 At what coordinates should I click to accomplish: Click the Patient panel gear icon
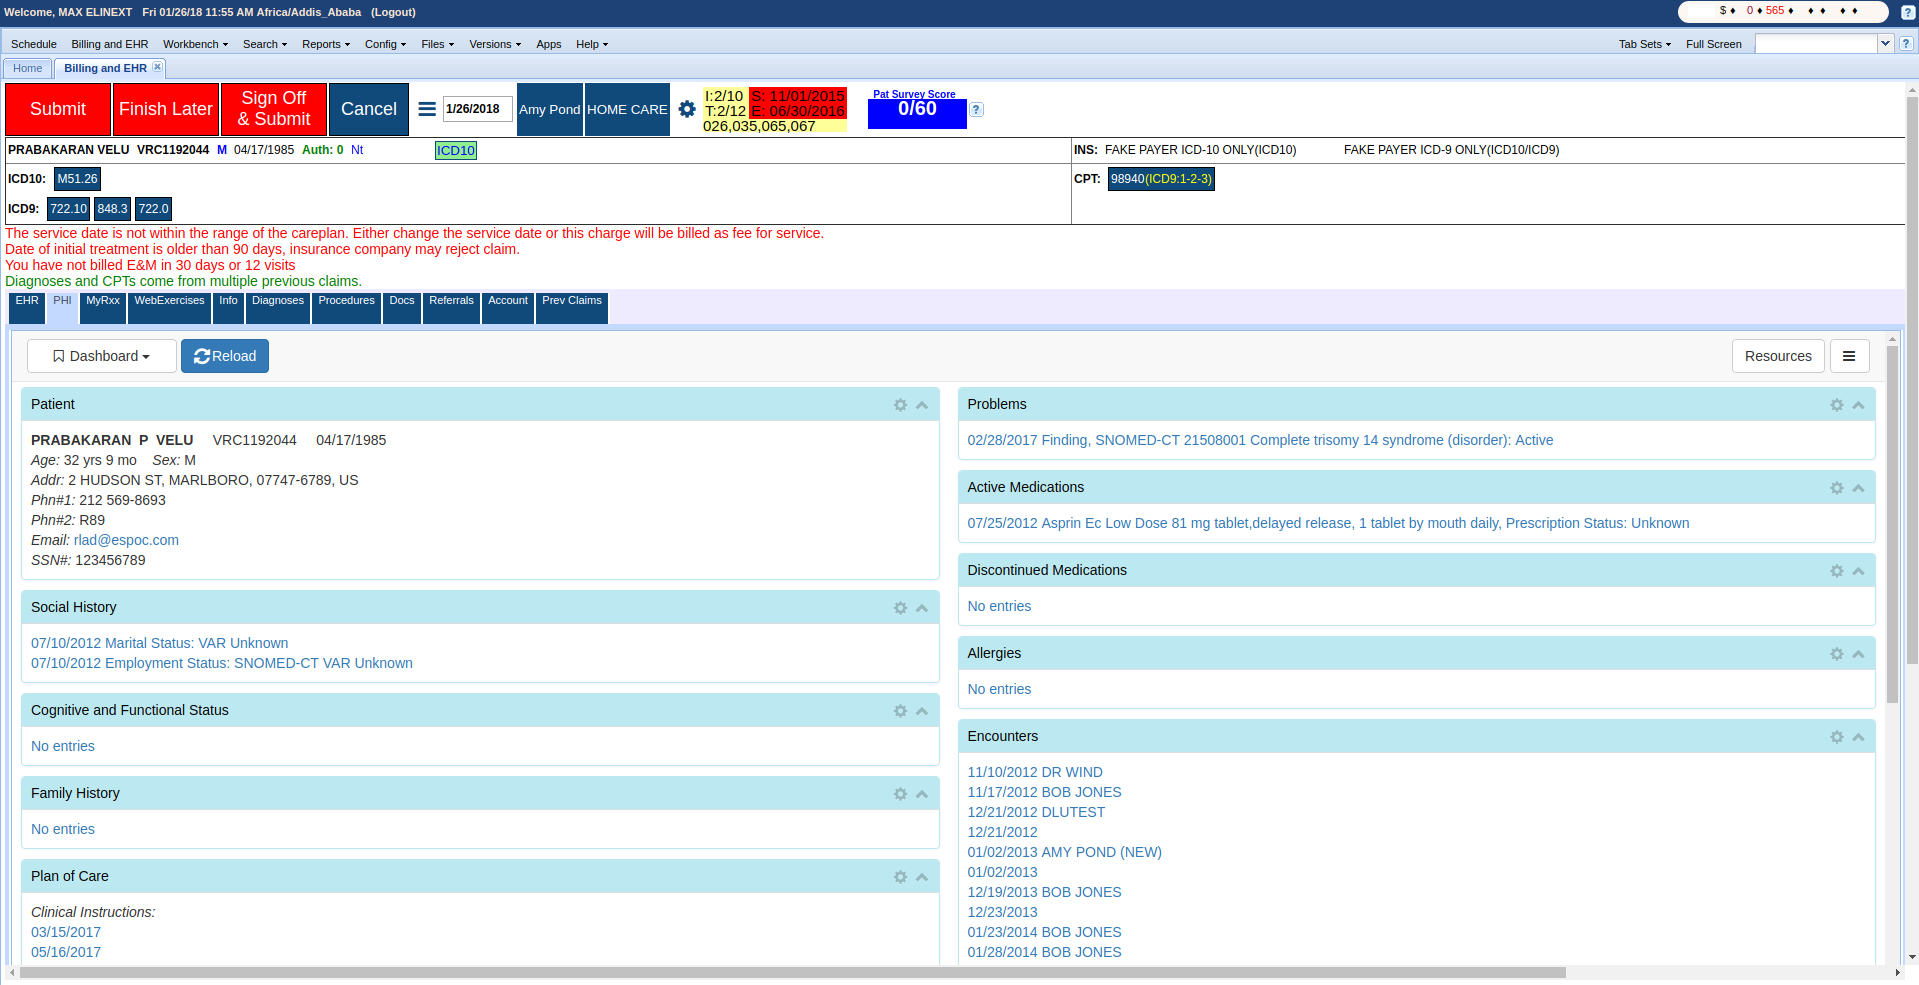[900, 405]
